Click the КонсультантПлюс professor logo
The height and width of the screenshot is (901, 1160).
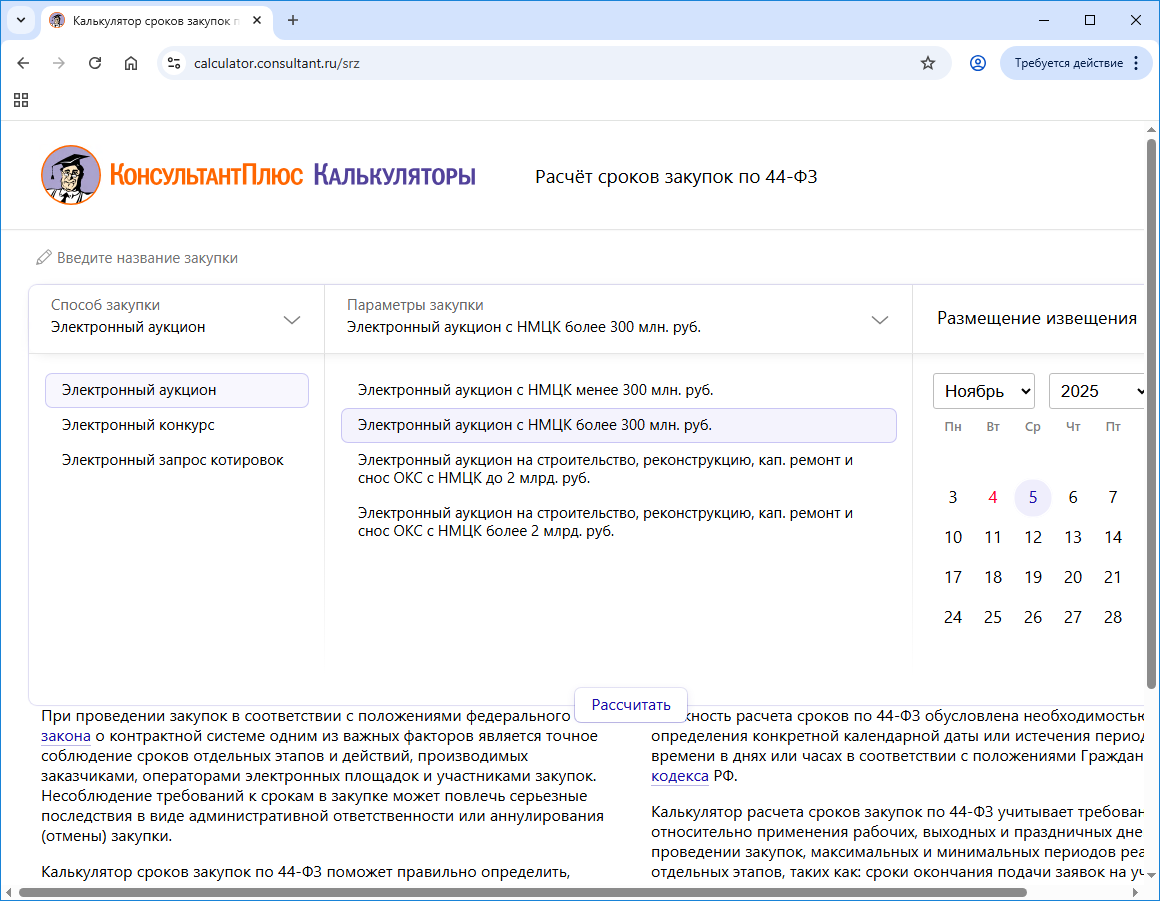[x=71, y=175]
